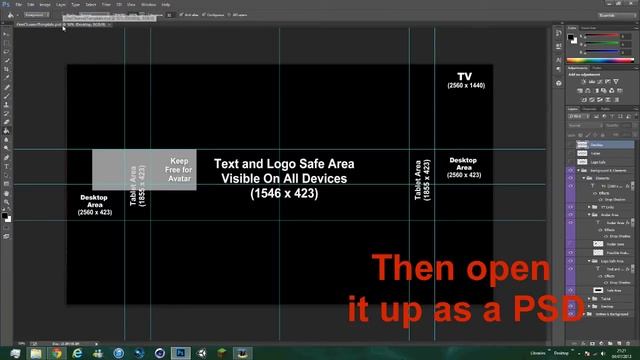Image resolution: width=640 pixels, height=360 pixels.
Task: Click the delete layer trash icon
Action: 628,344
